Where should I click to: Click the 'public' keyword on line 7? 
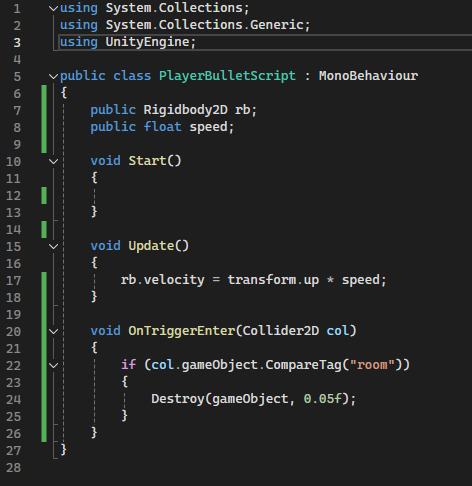pos(113,110)
